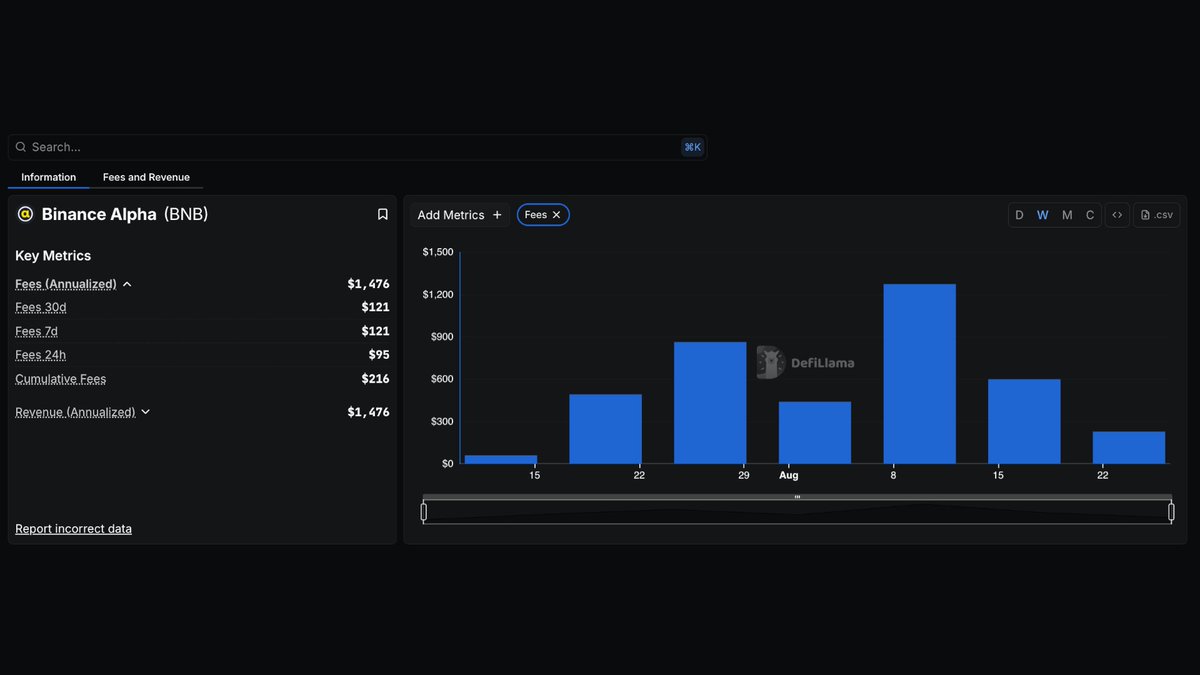Focus the Search input field
Image resolution: width=1200 pixels, height=675 pixels.
tap(357, 147)
